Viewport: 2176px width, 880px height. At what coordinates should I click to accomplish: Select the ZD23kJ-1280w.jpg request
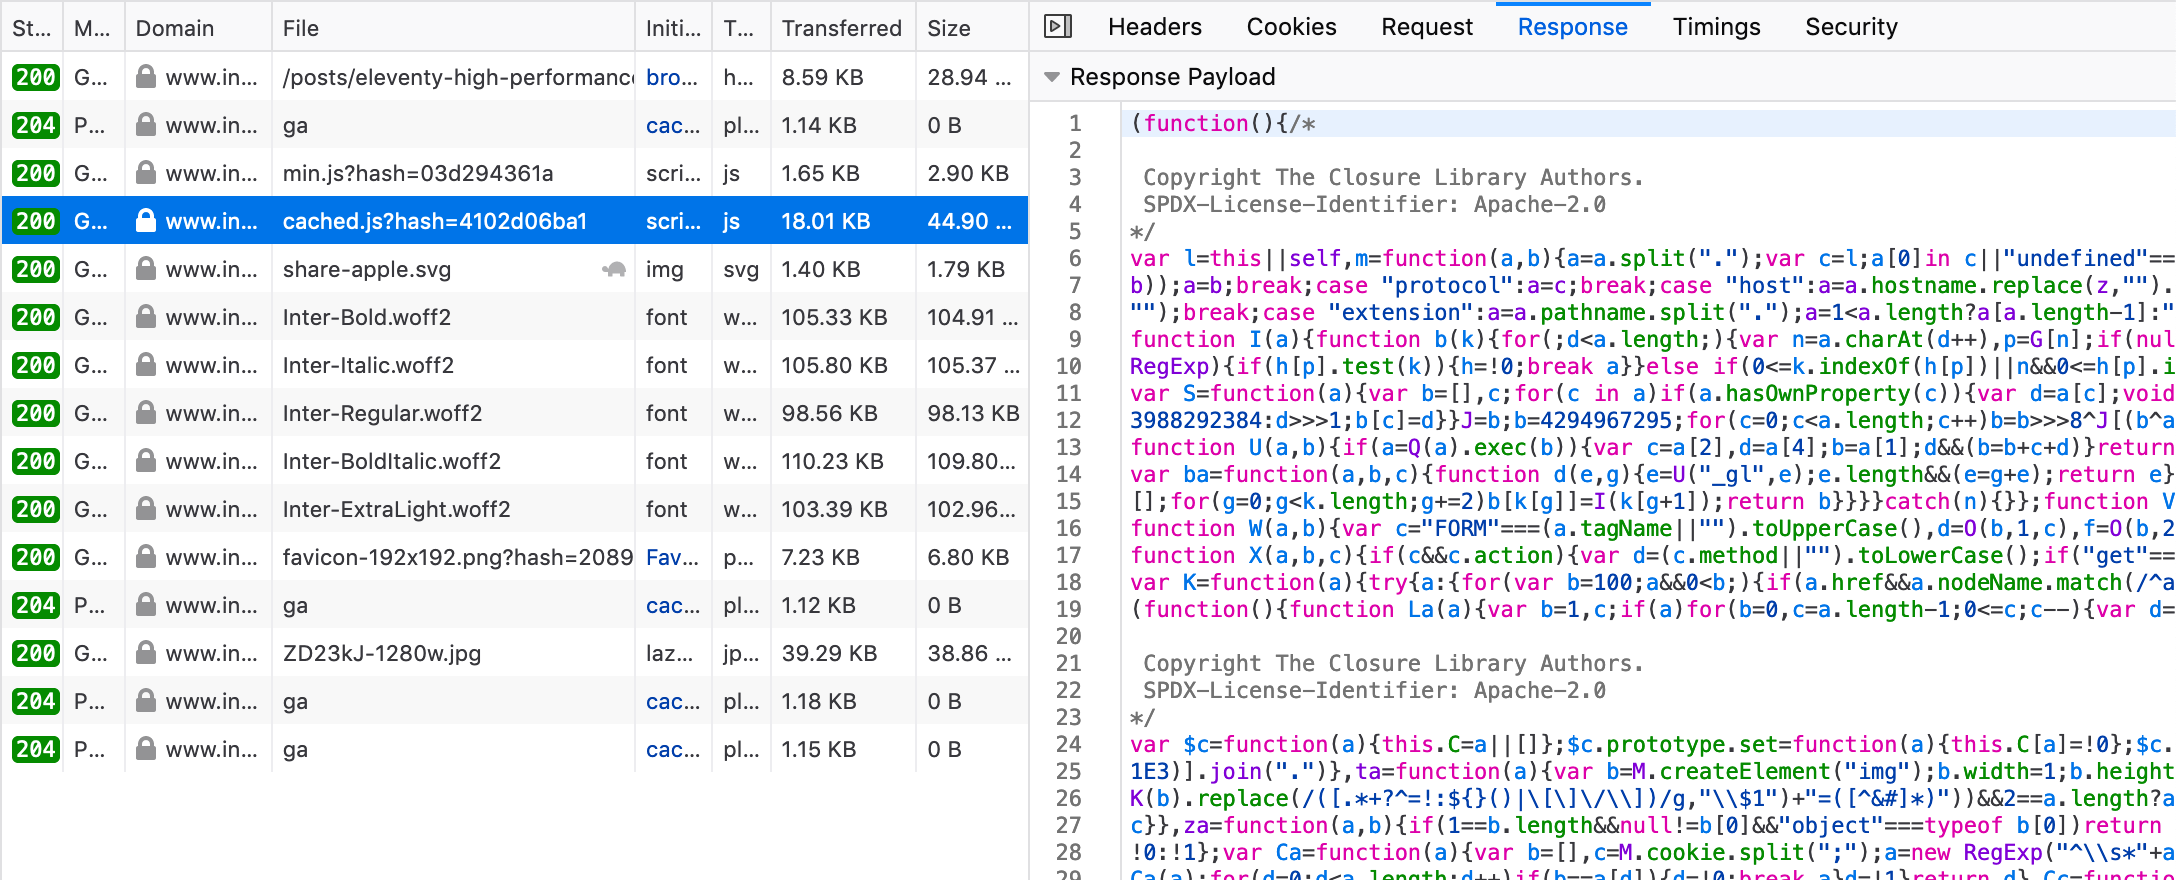click(515, 652)
